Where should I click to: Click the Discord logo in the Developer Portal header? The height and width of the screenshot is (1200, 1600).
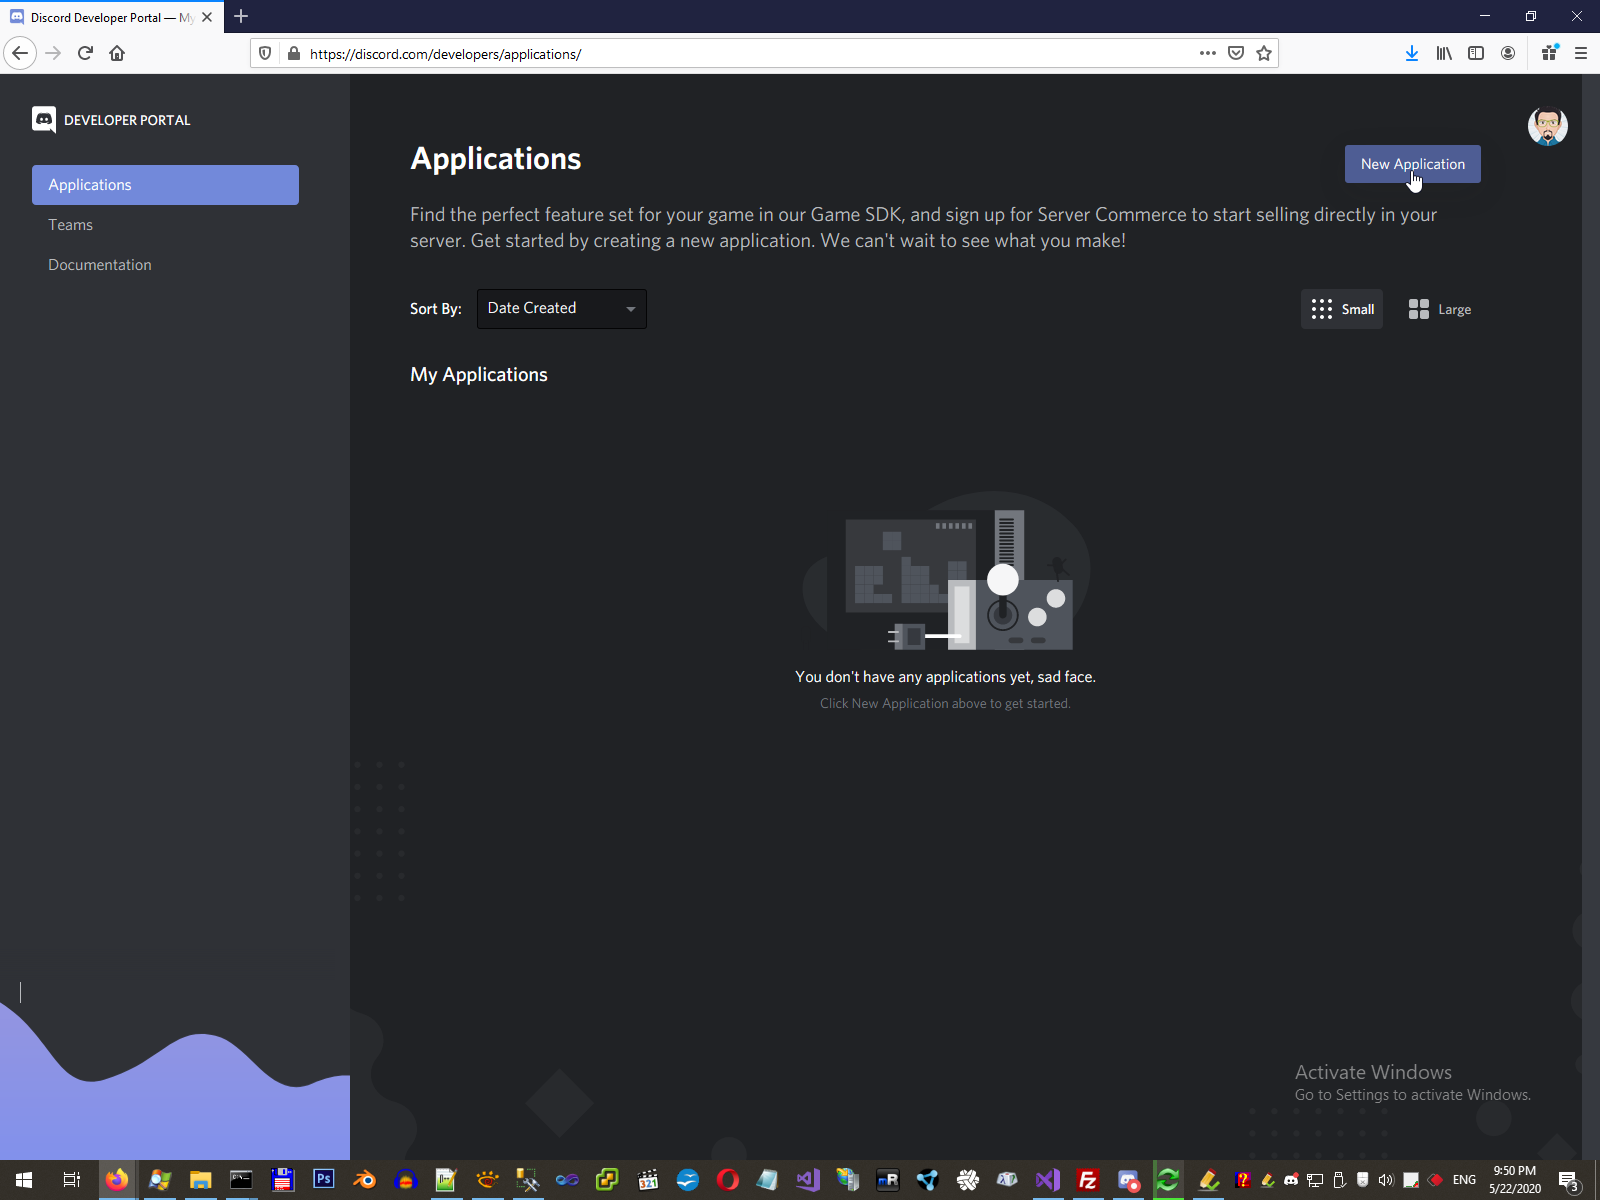coord(44,120)
